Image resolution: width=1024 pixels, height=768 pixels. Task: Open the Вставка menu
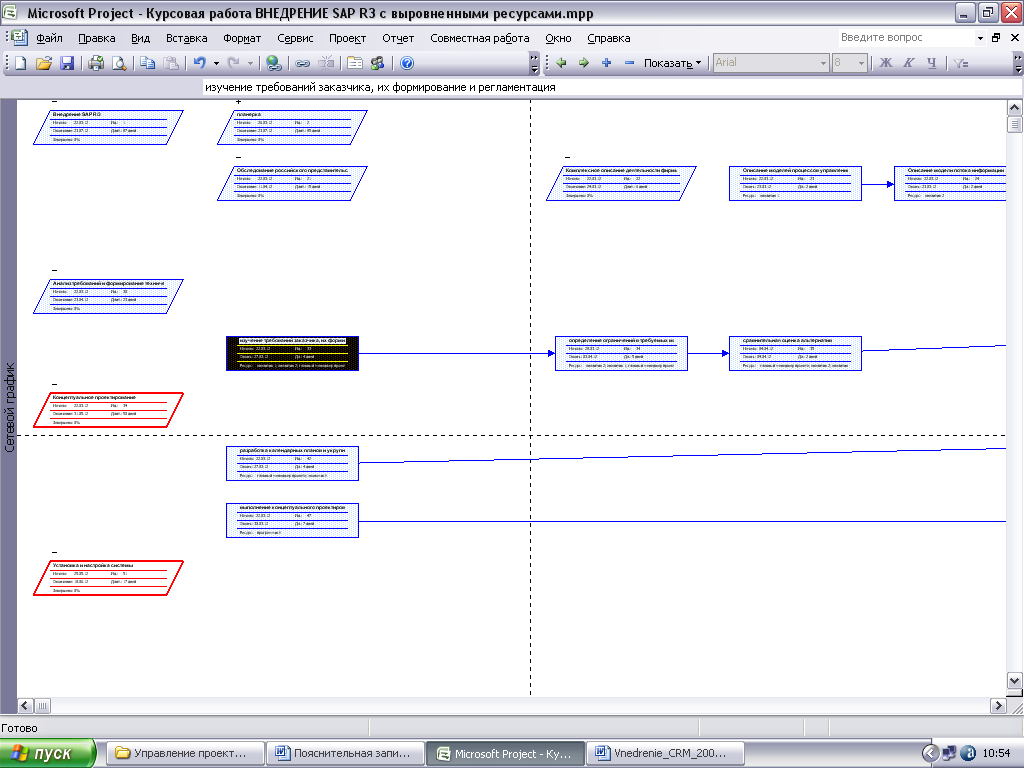[187, 38]
